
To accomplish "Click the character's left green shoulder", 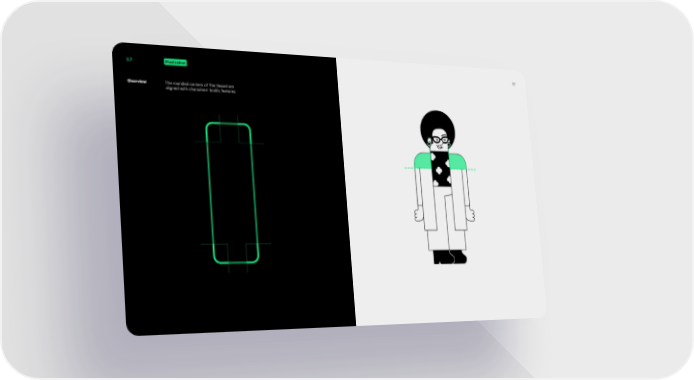I will click(422, 161).
